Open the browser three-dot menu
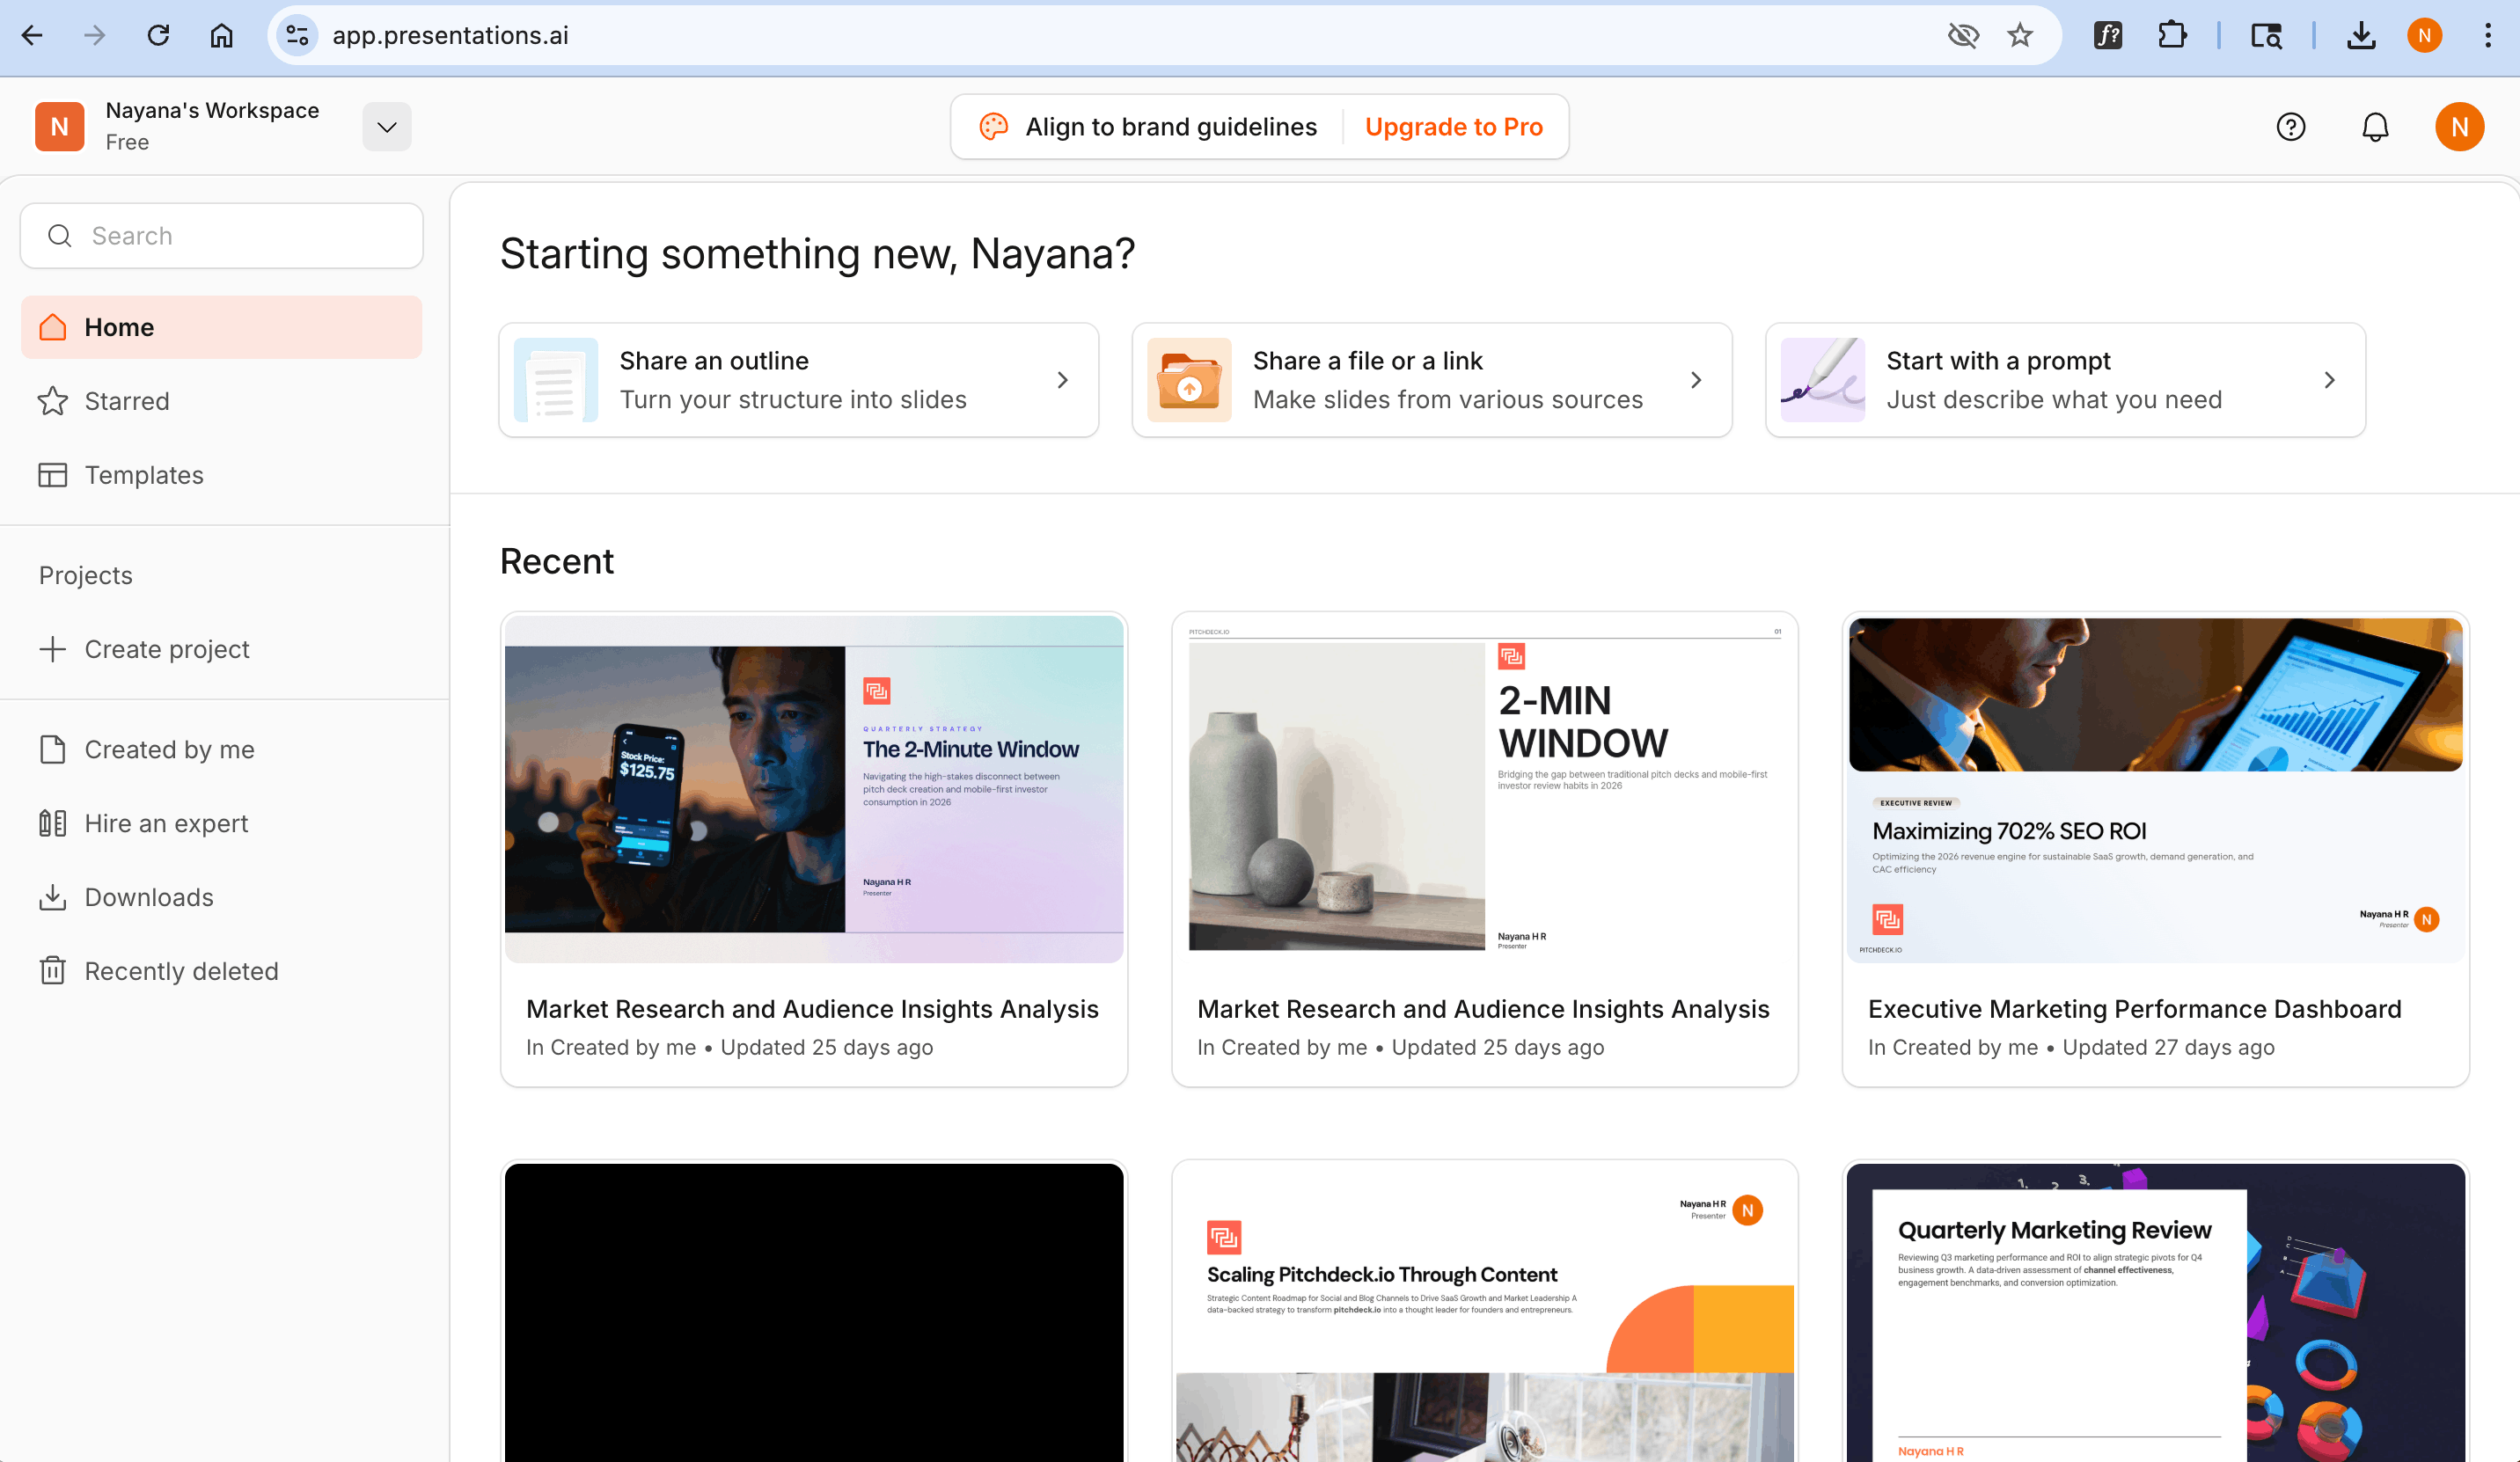This screenshot has width=2520, height=1462. coord(2487,35)
